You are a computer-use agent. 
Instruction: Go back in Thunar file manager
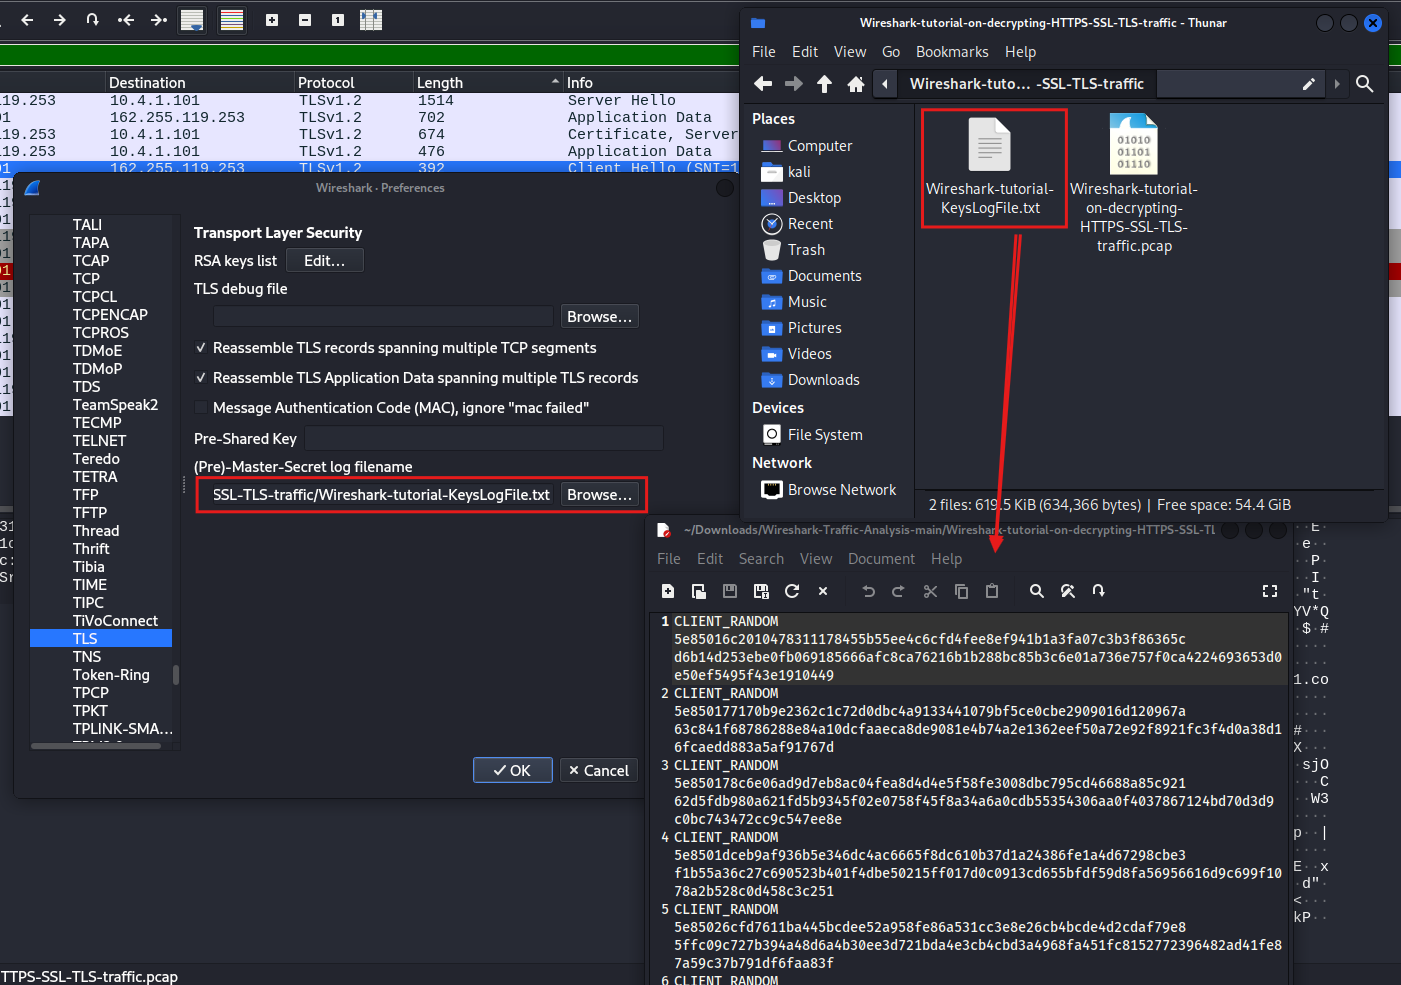pos(763,84)
